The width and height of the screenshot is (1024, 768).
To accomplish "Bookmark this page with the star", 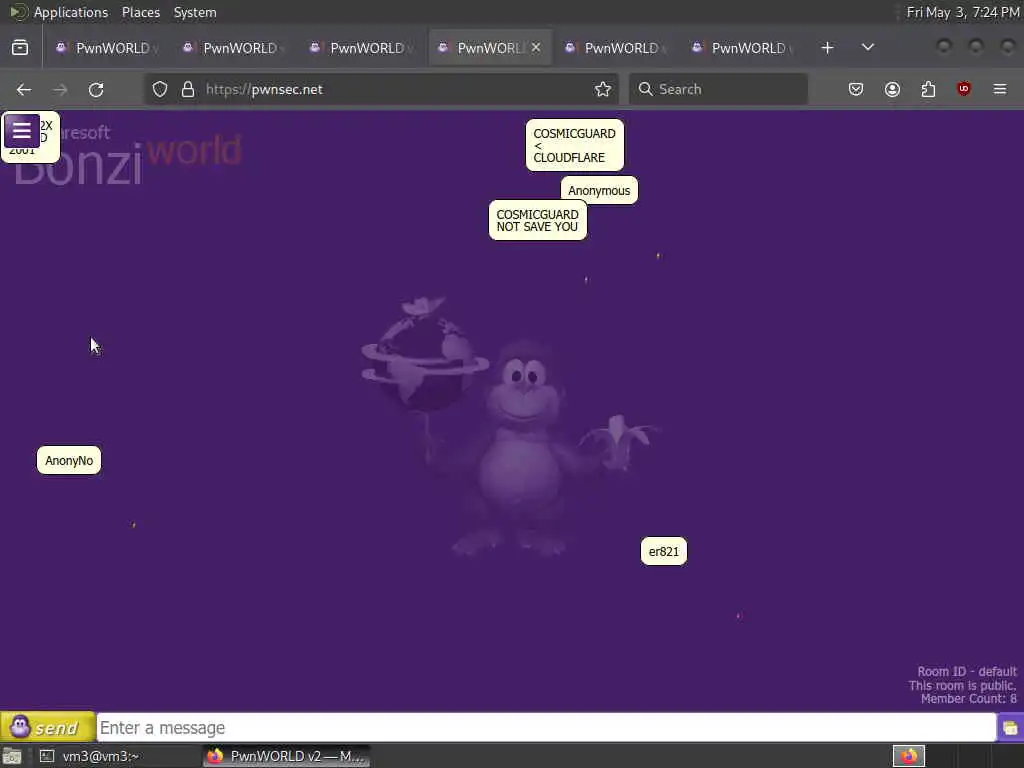I will [603, 89].
